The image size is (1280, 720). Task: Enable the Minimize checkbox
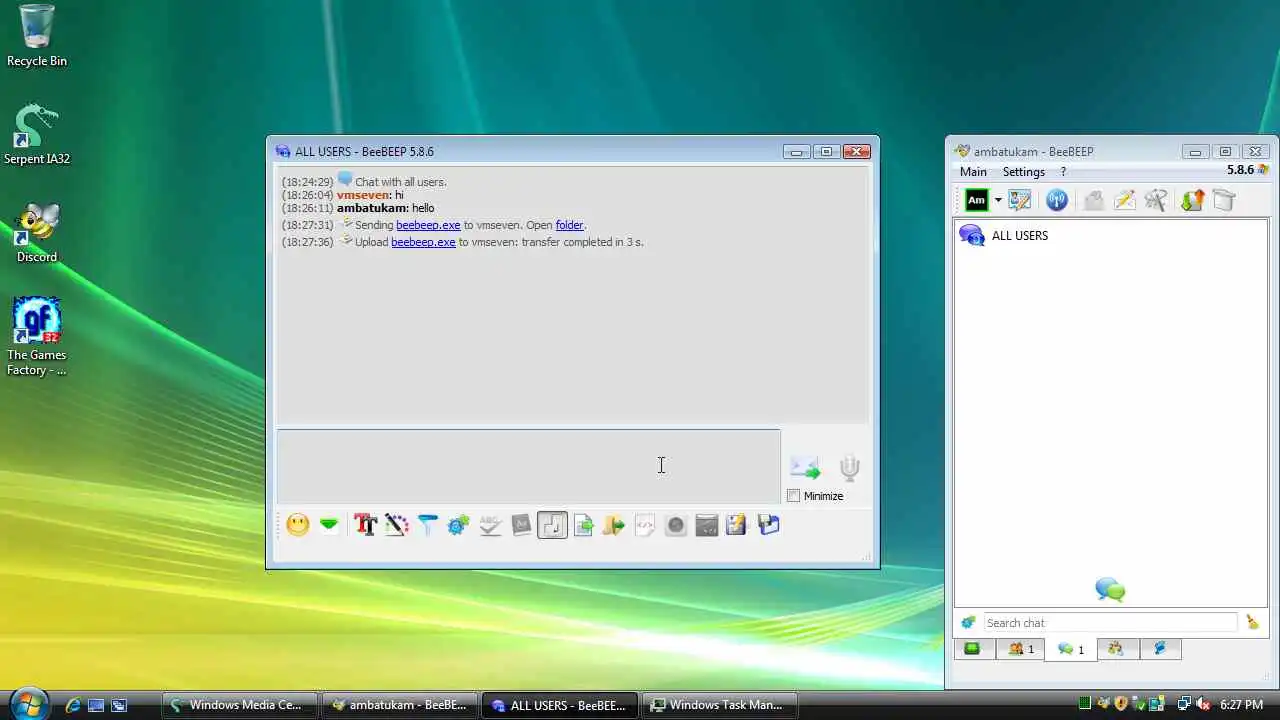(x=794, y=496)
